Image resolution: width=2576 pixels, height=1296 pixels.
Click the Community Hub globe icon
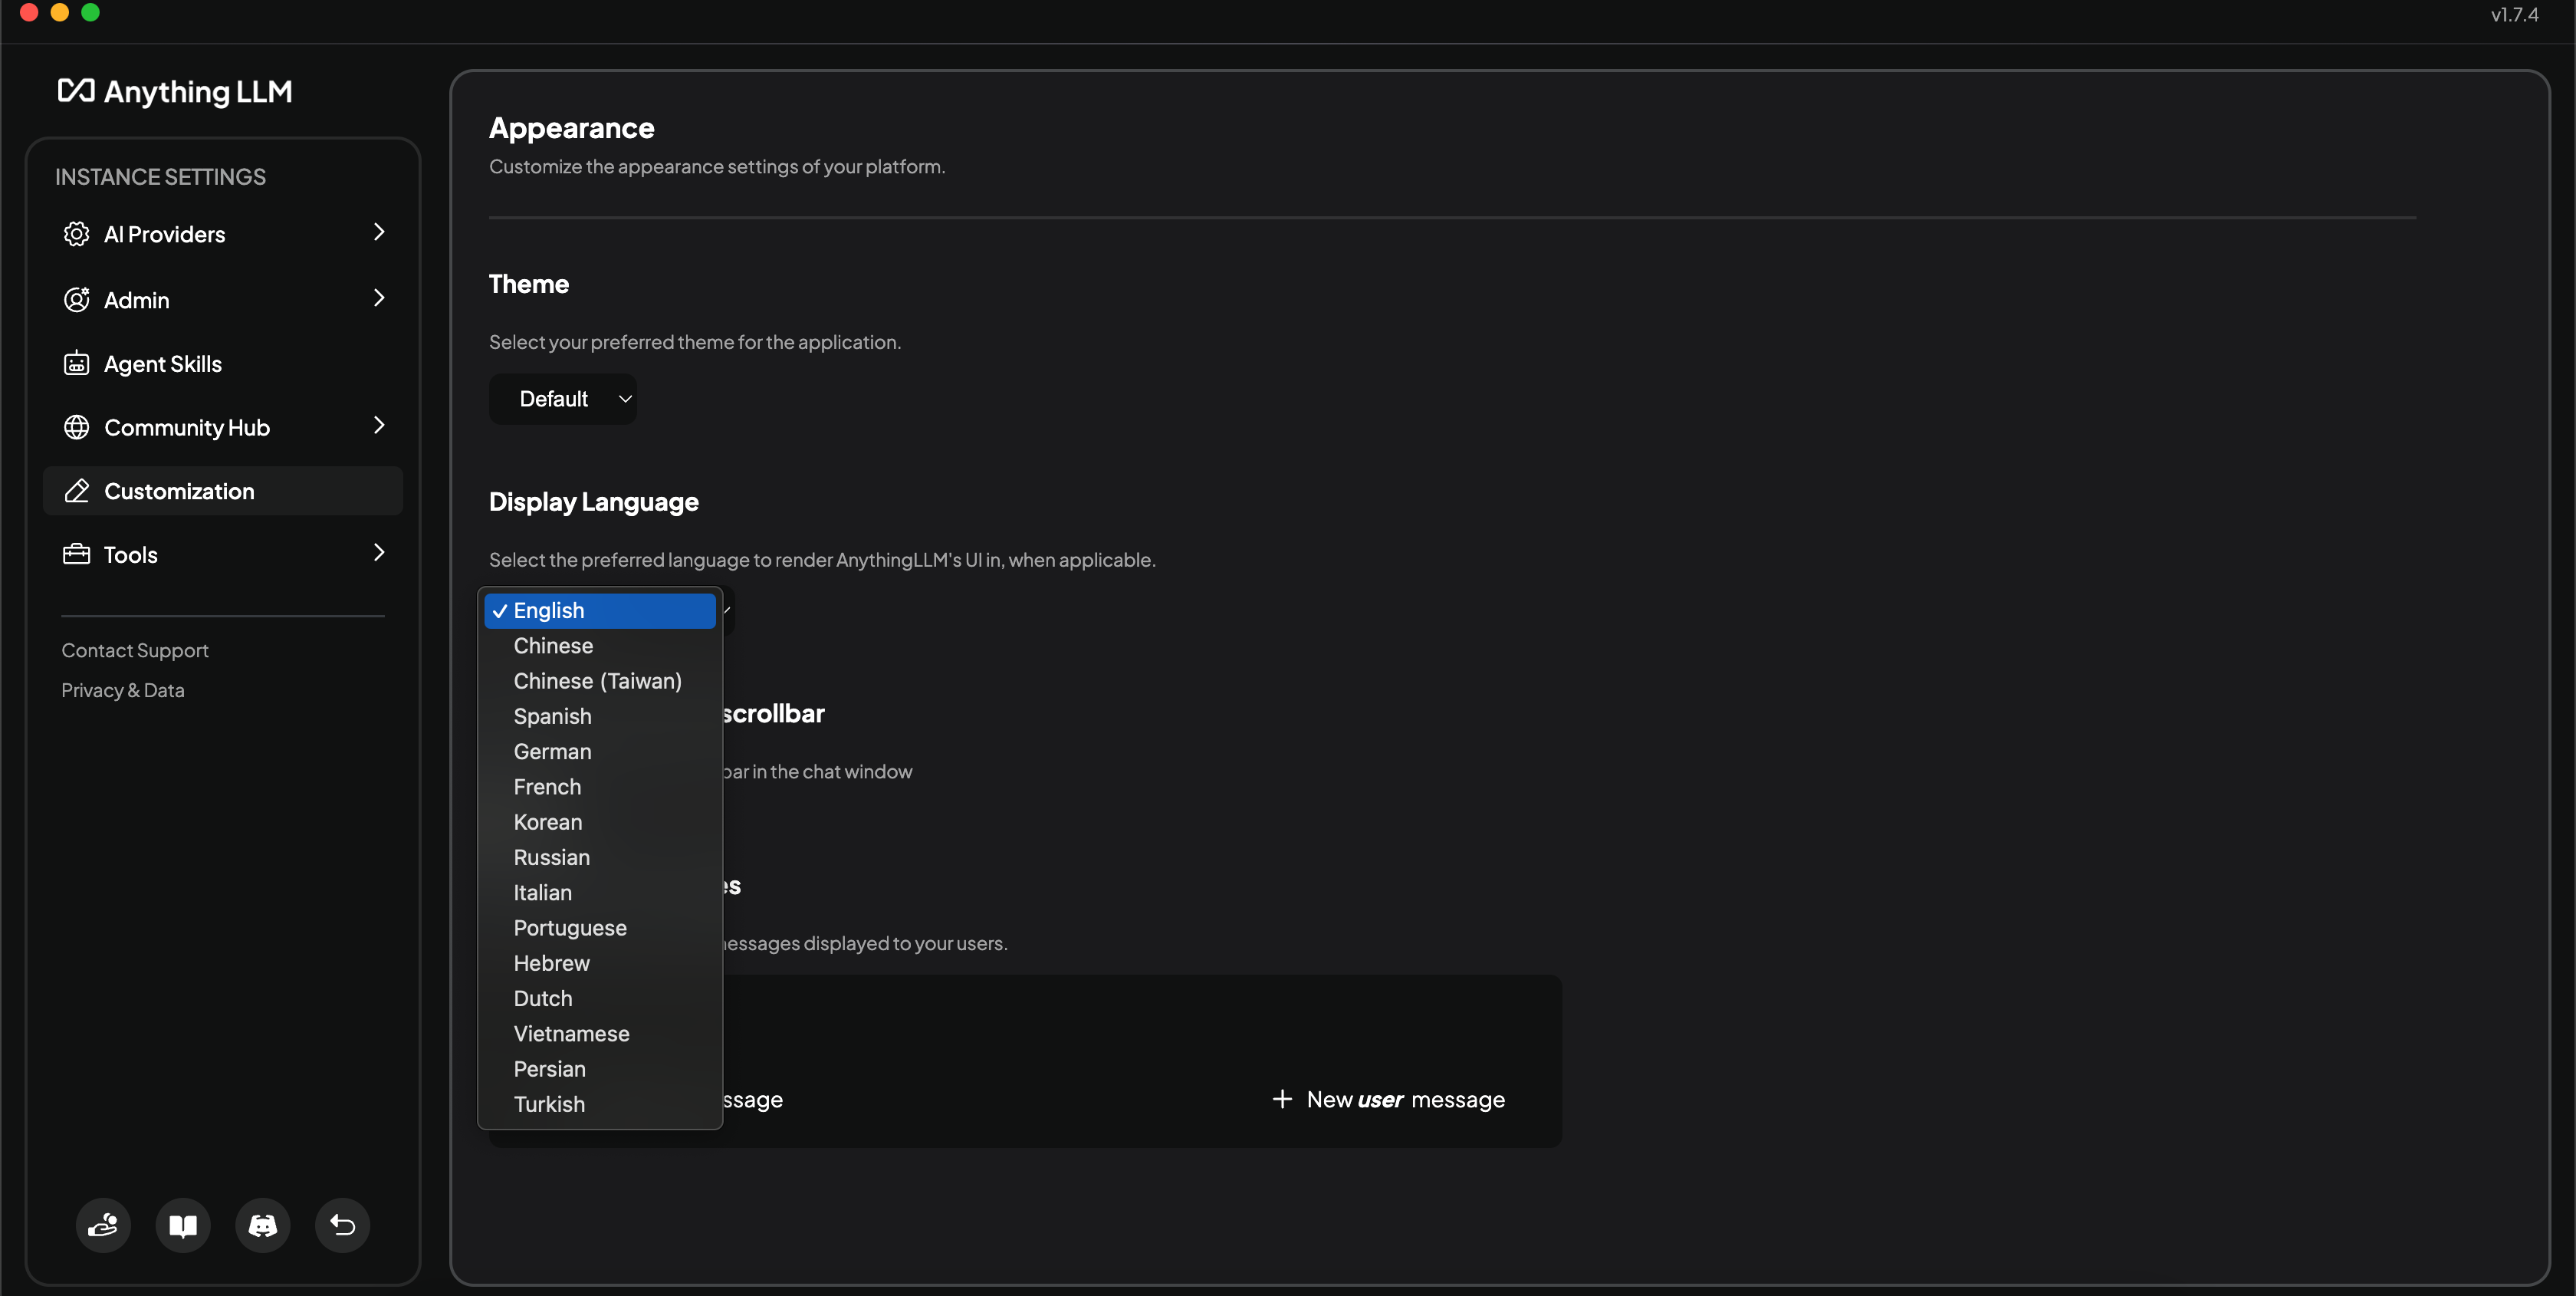pos(76,428)
